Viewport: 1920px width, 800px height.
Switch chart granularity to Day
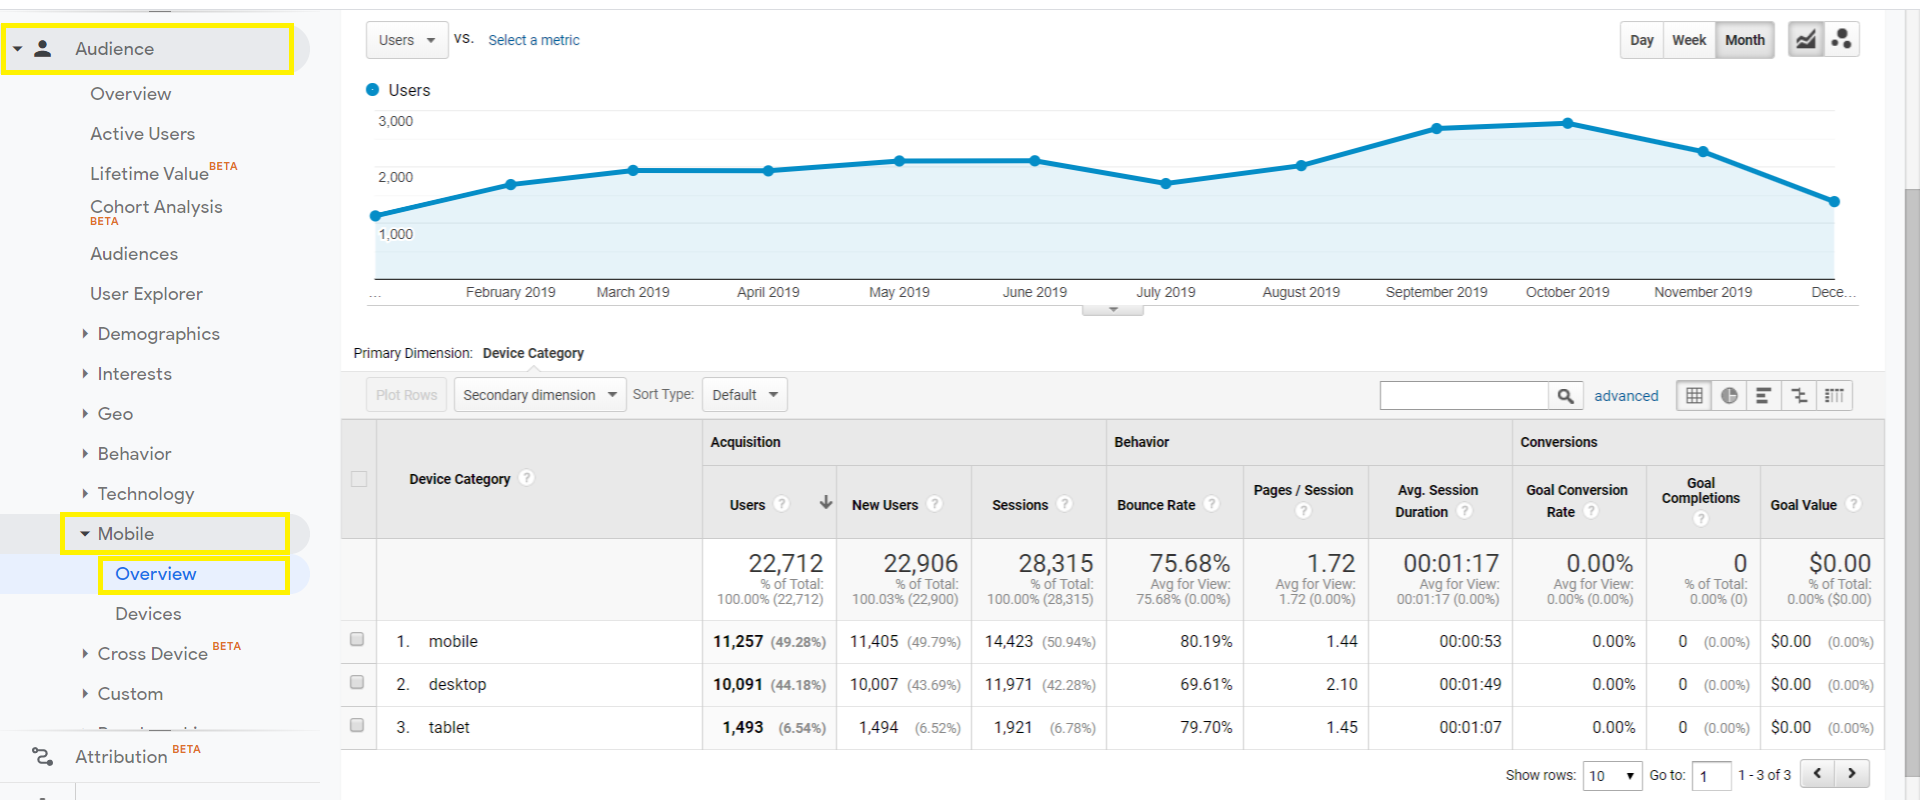(x=1641, y=40)
